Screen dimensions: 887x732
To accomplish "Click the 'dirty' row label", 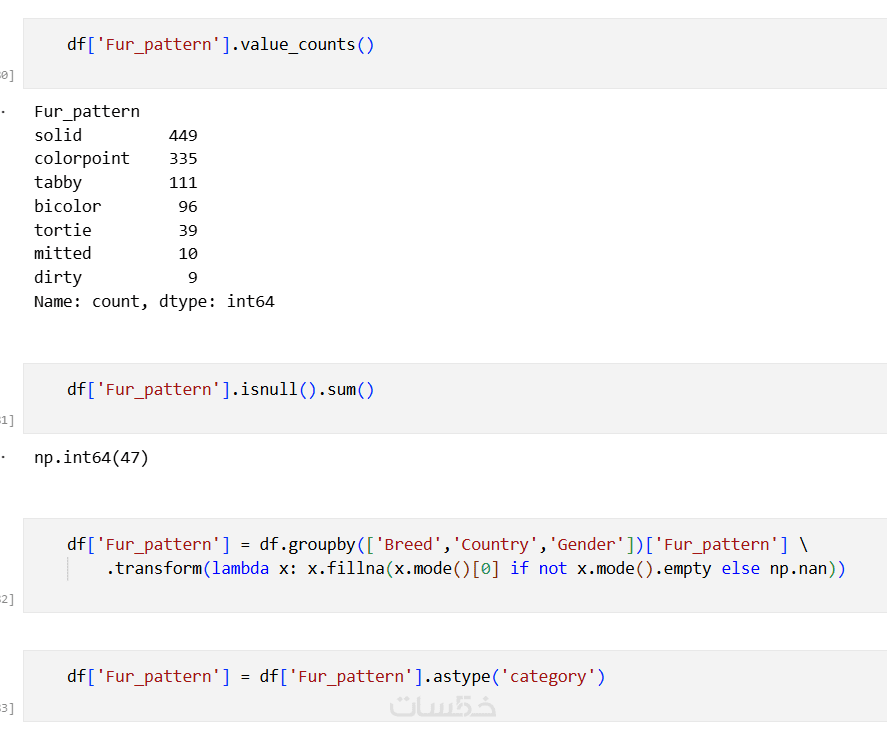I will click(58, 278).
